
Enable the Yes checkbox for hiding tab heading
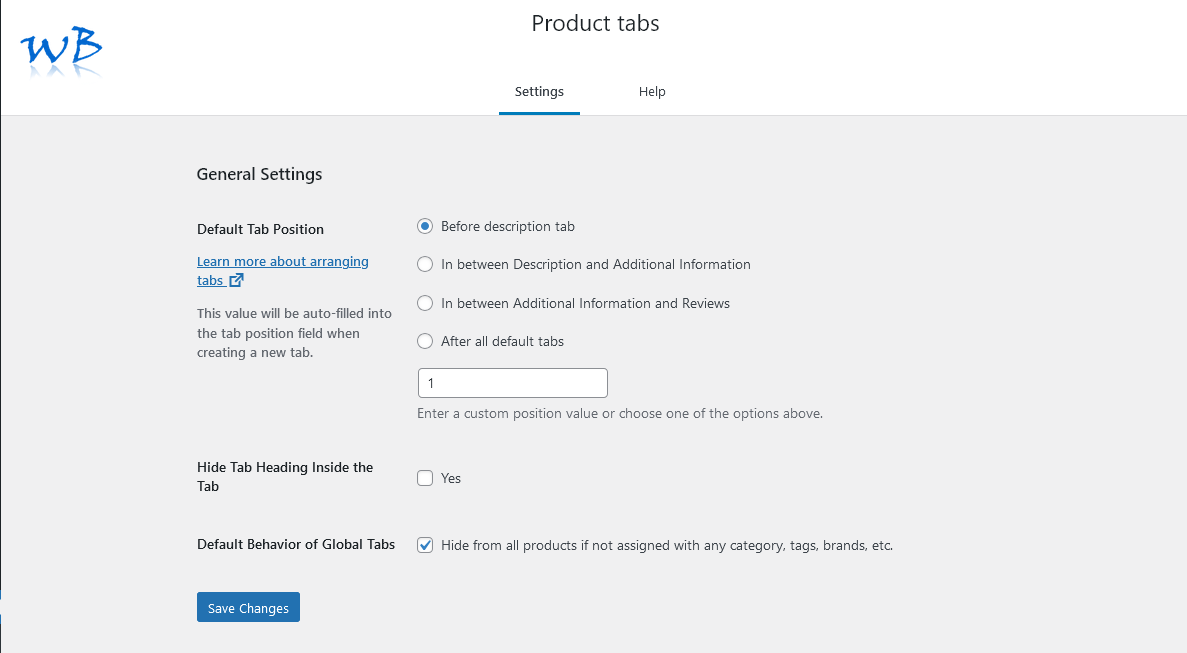pos(425,478)
